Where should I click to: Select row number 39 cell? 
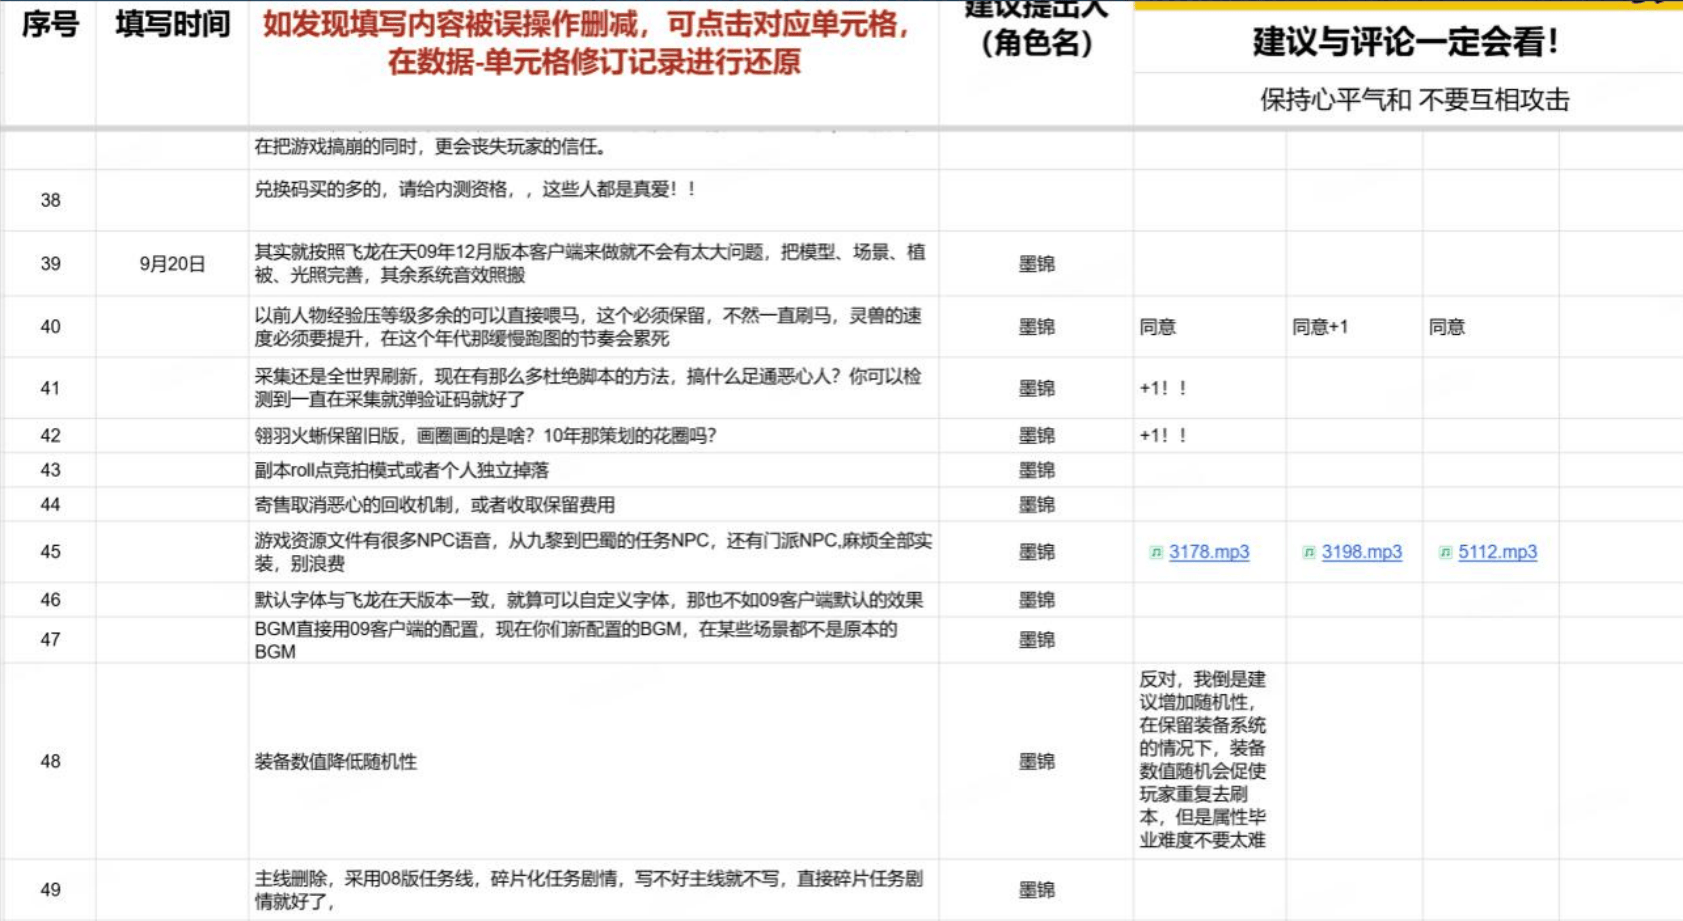(x=50, y=264)
